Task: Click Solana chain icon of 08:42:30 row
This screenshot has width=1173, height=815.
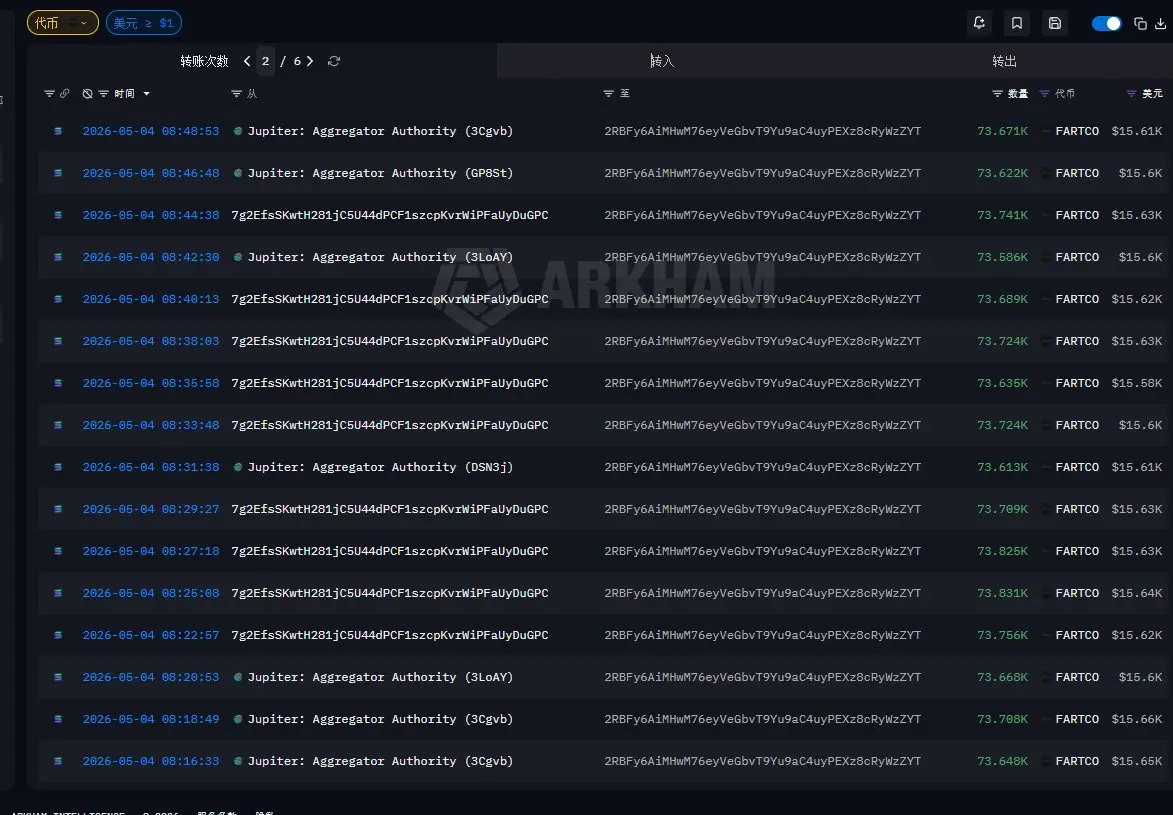Action: [x=58, y=257]
